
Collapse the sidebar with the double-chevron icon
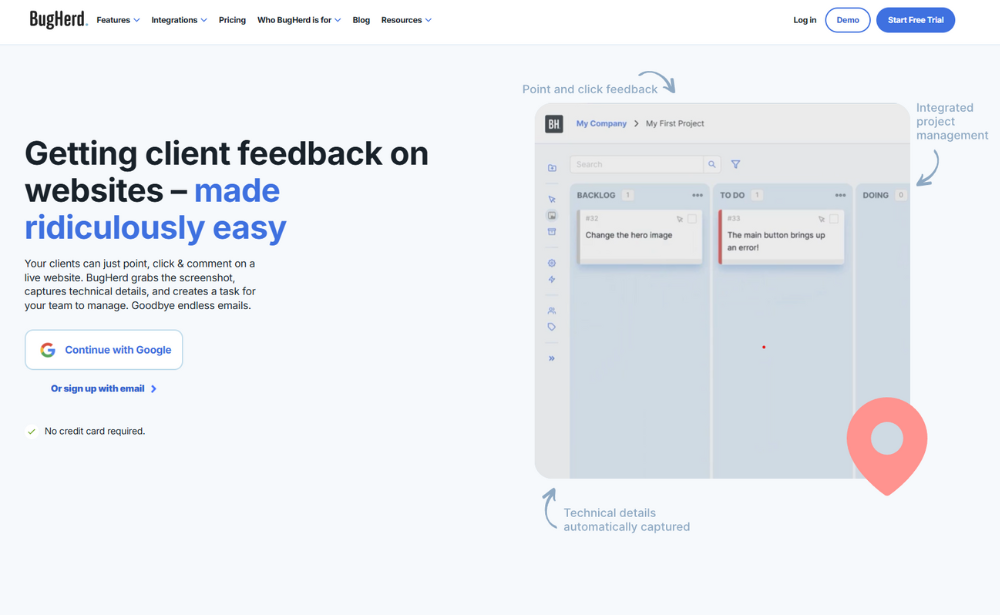pyautogui.click(x=551, y=357)
